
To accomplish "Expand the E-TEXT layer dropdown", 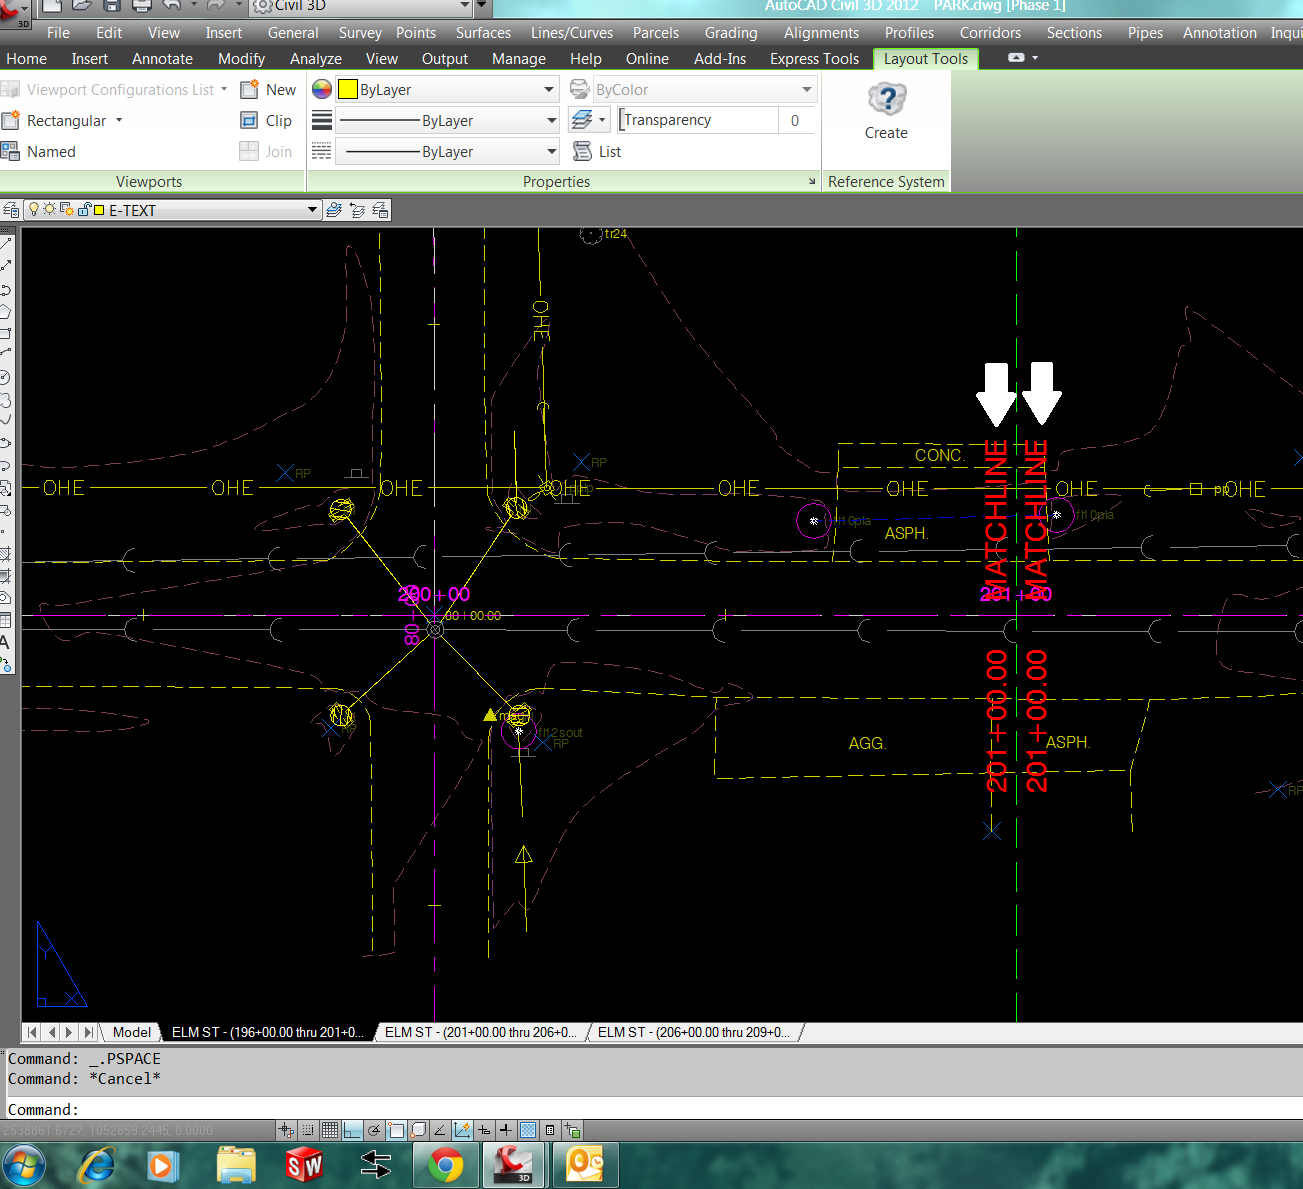I will [x=312, y=210].
